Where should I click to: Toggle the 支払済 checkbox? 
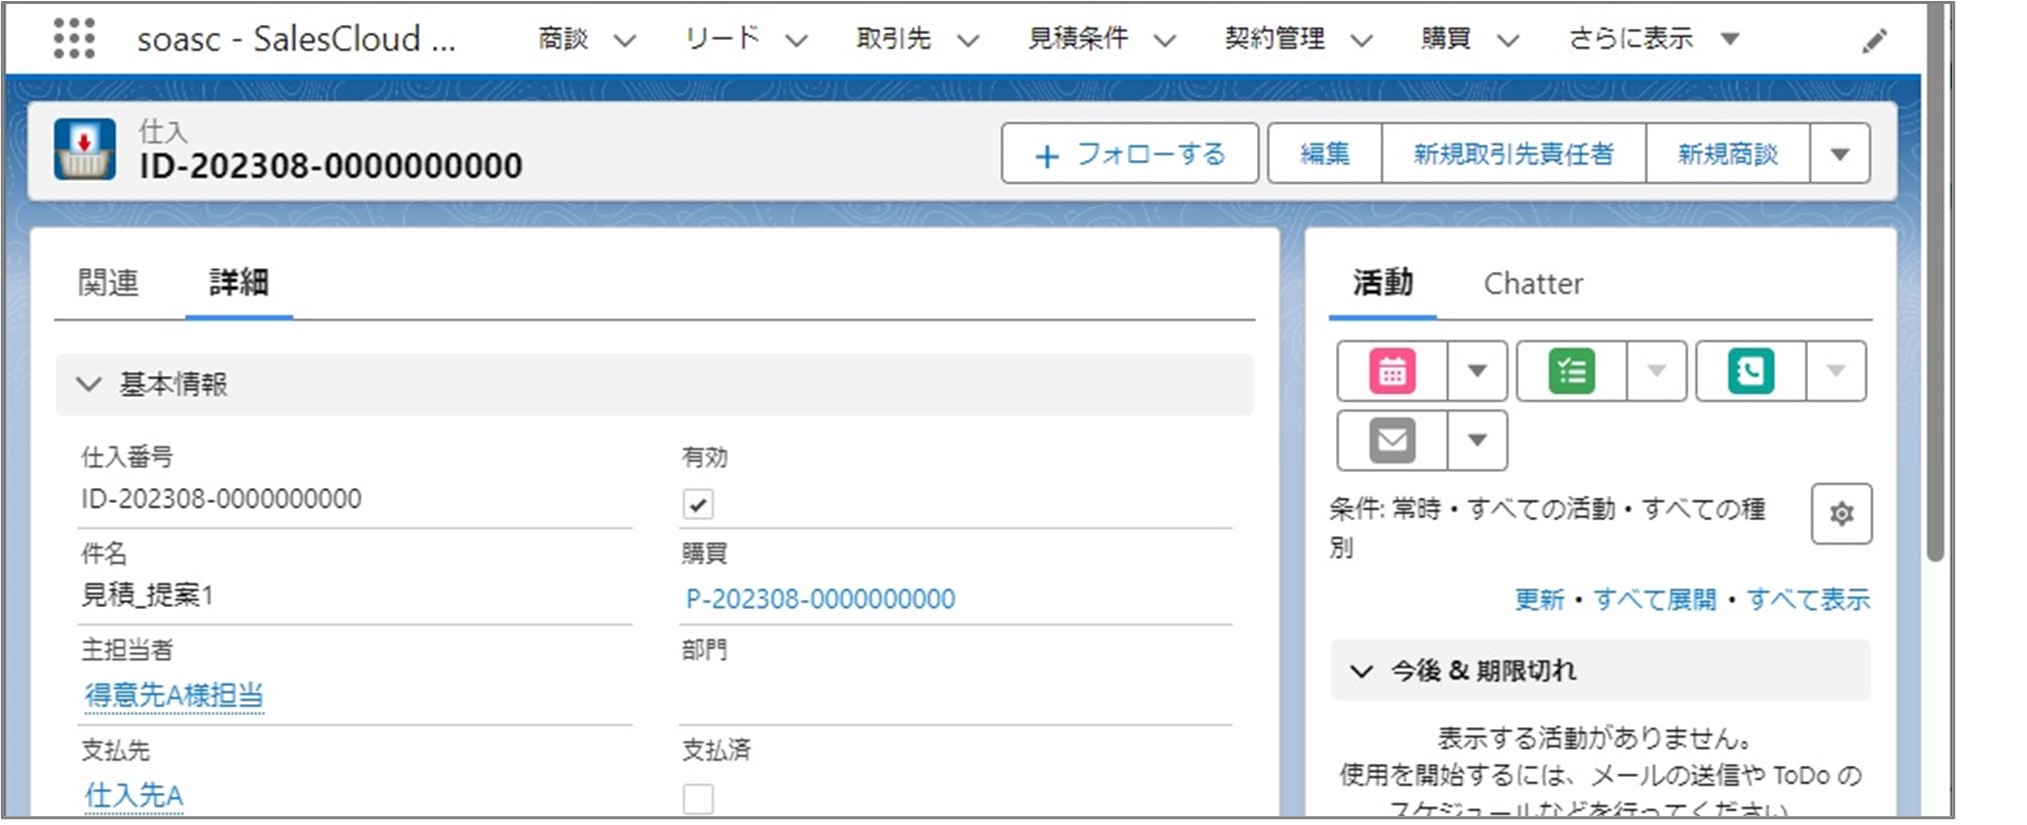coord(698,798)
